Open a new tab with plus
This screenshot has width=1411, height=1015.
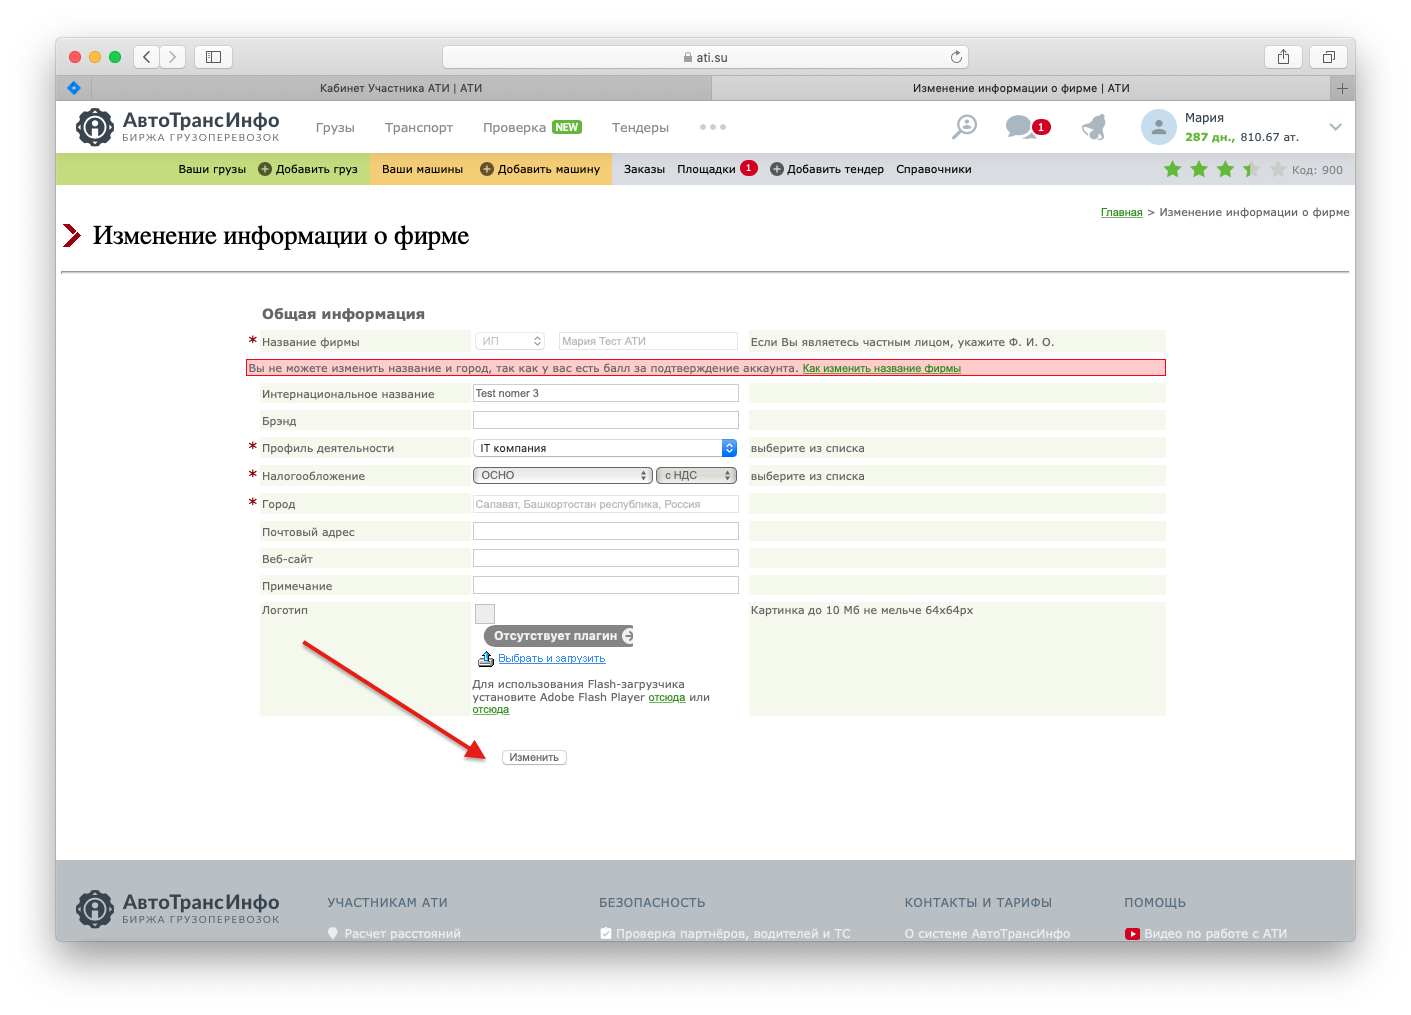[1342, 88]
